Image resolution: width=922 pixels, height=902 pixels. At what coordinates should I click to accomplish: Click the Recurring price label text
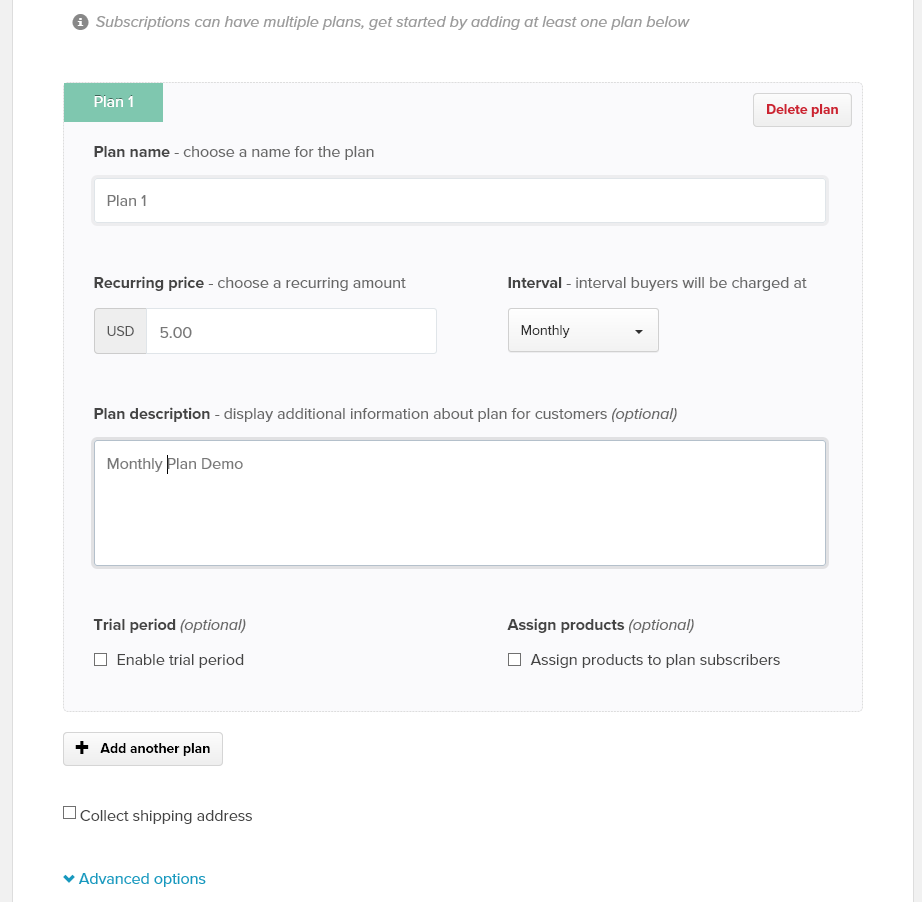coord(148,283)
